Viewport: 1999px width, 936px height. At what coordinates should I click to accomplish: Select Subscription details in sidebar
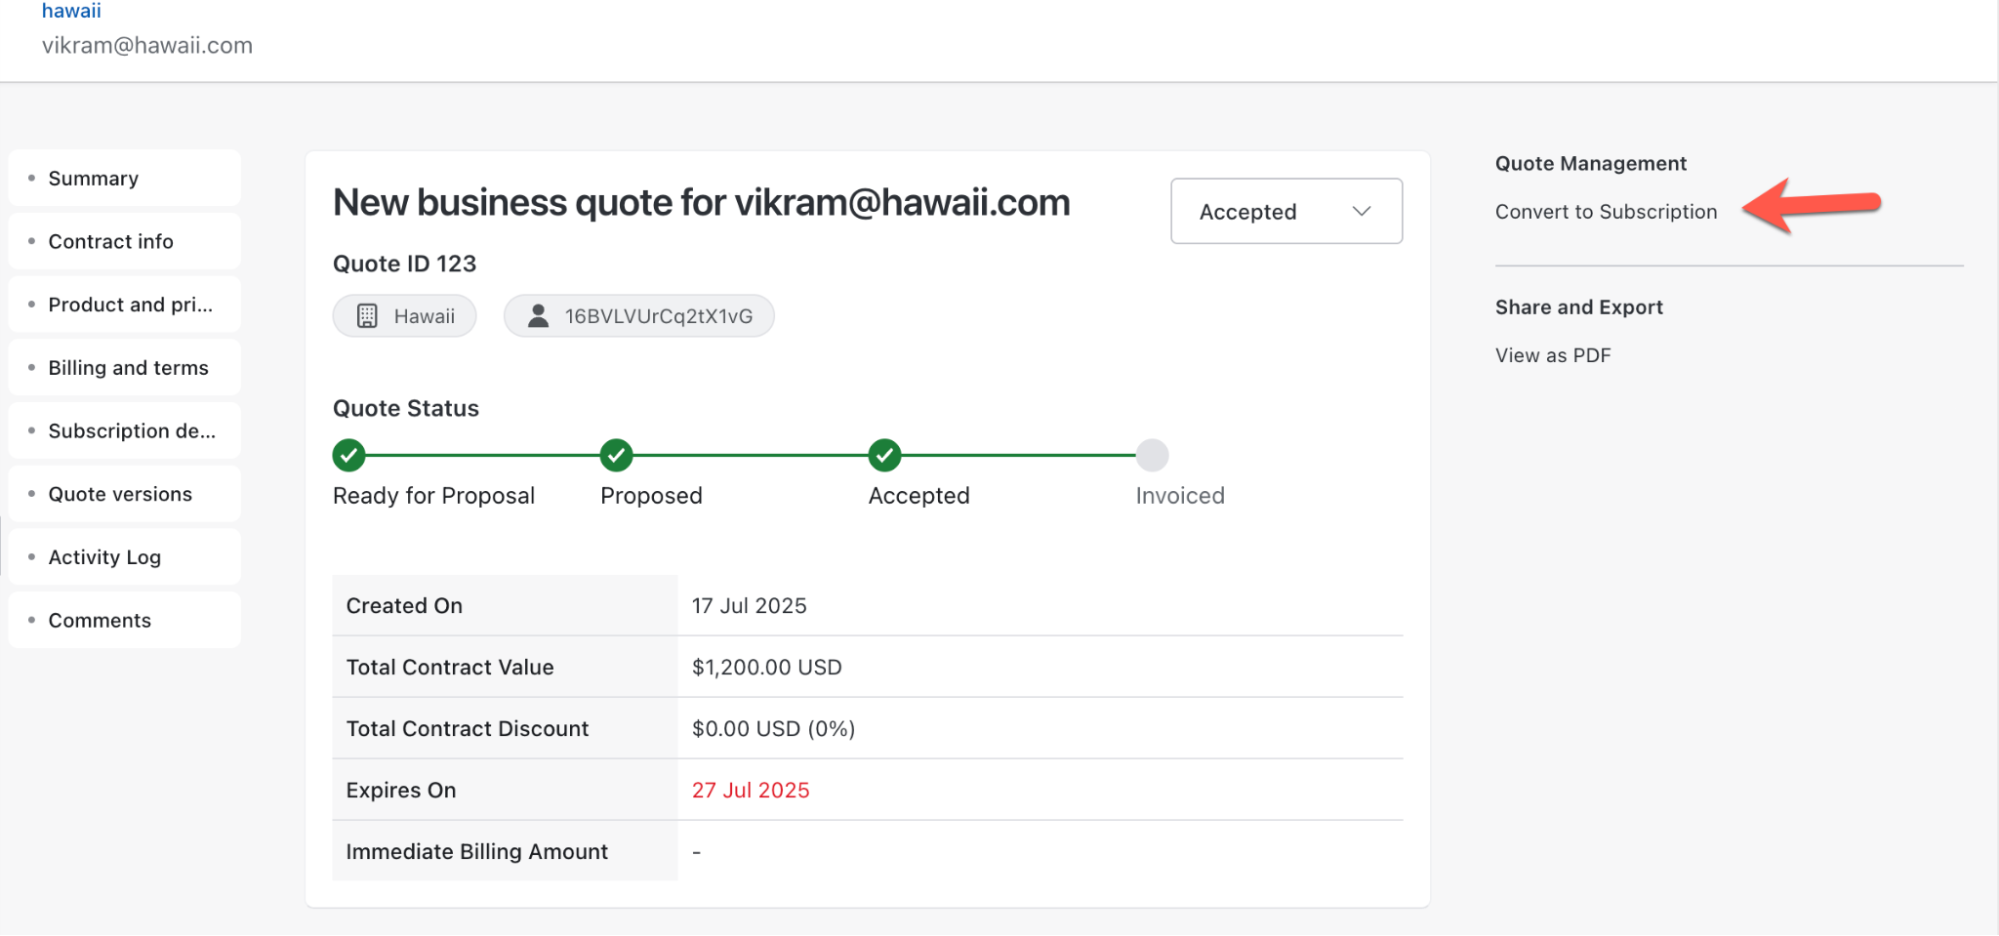pyautogui.click(x=132, y=430)
